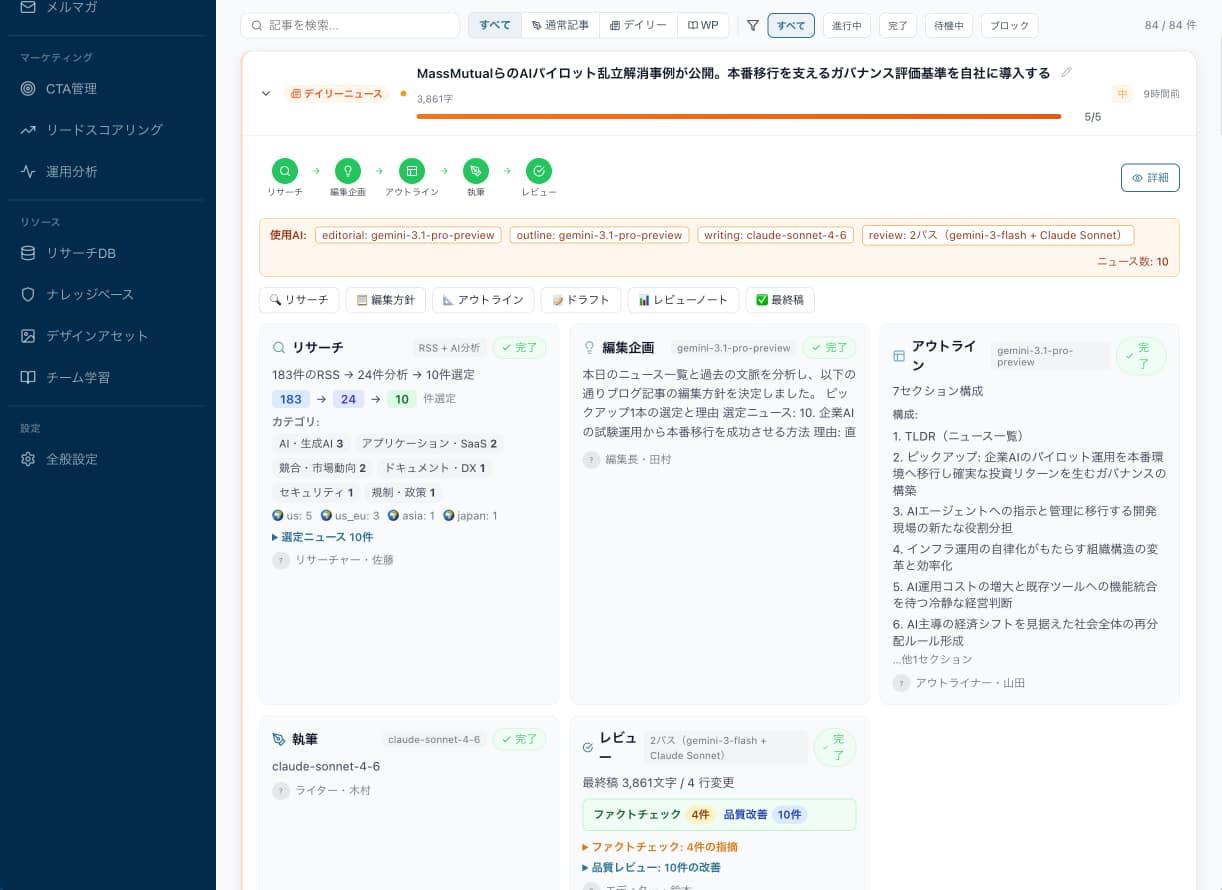Click the 編集企画 lightbulb pipeline icon
This screenshot has height=890, width=1222.
(x=347, y=170)
